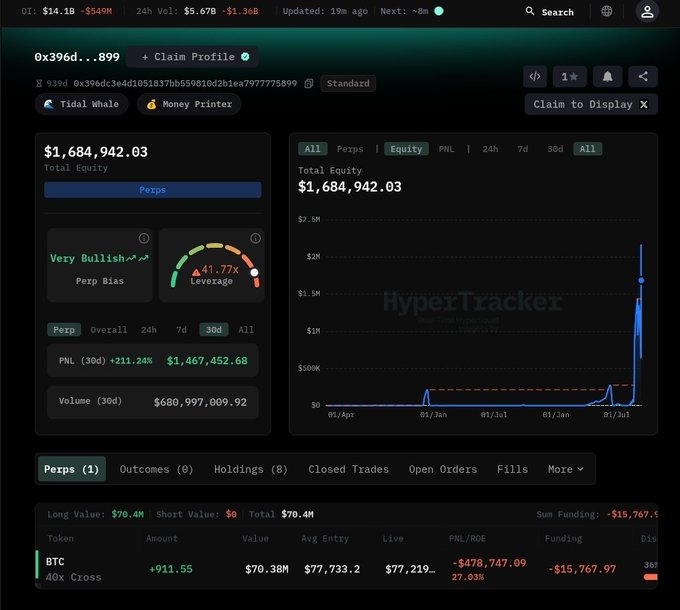Show info for Perp Bias card
Viewport: 680px width, 610px height.
click(x=144, y=238)
